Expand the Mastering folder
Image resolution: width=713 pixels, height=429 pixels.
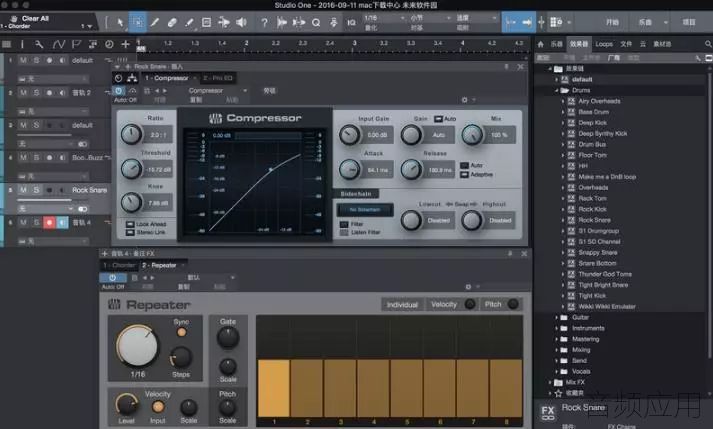556,339
